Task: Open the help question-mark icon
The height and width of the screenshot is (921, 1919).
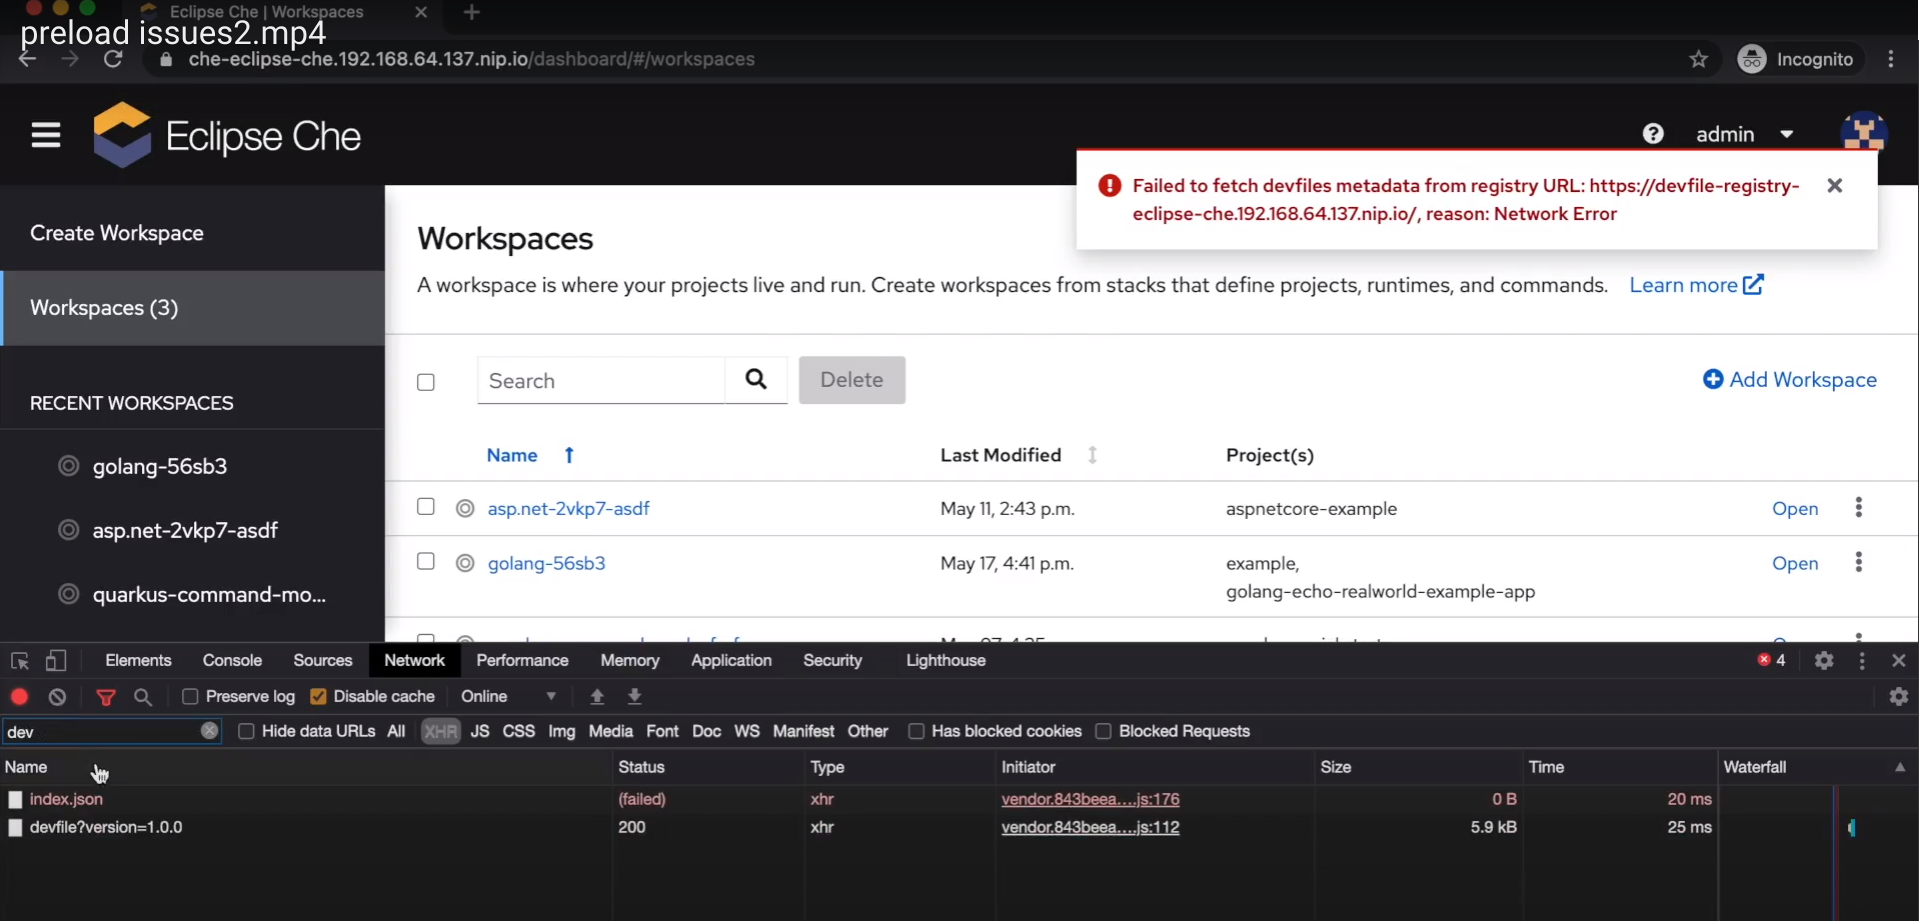Action: point(1653,133)
